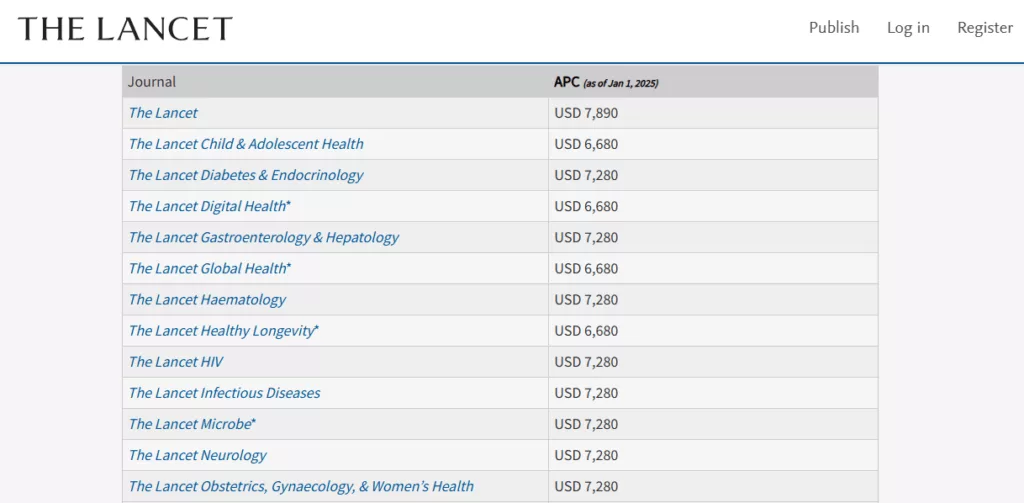The height and width of the screenshot is (503, 1024).
Task: Open The Lancet Child & Adolescent Health
Action: [246, 144]
